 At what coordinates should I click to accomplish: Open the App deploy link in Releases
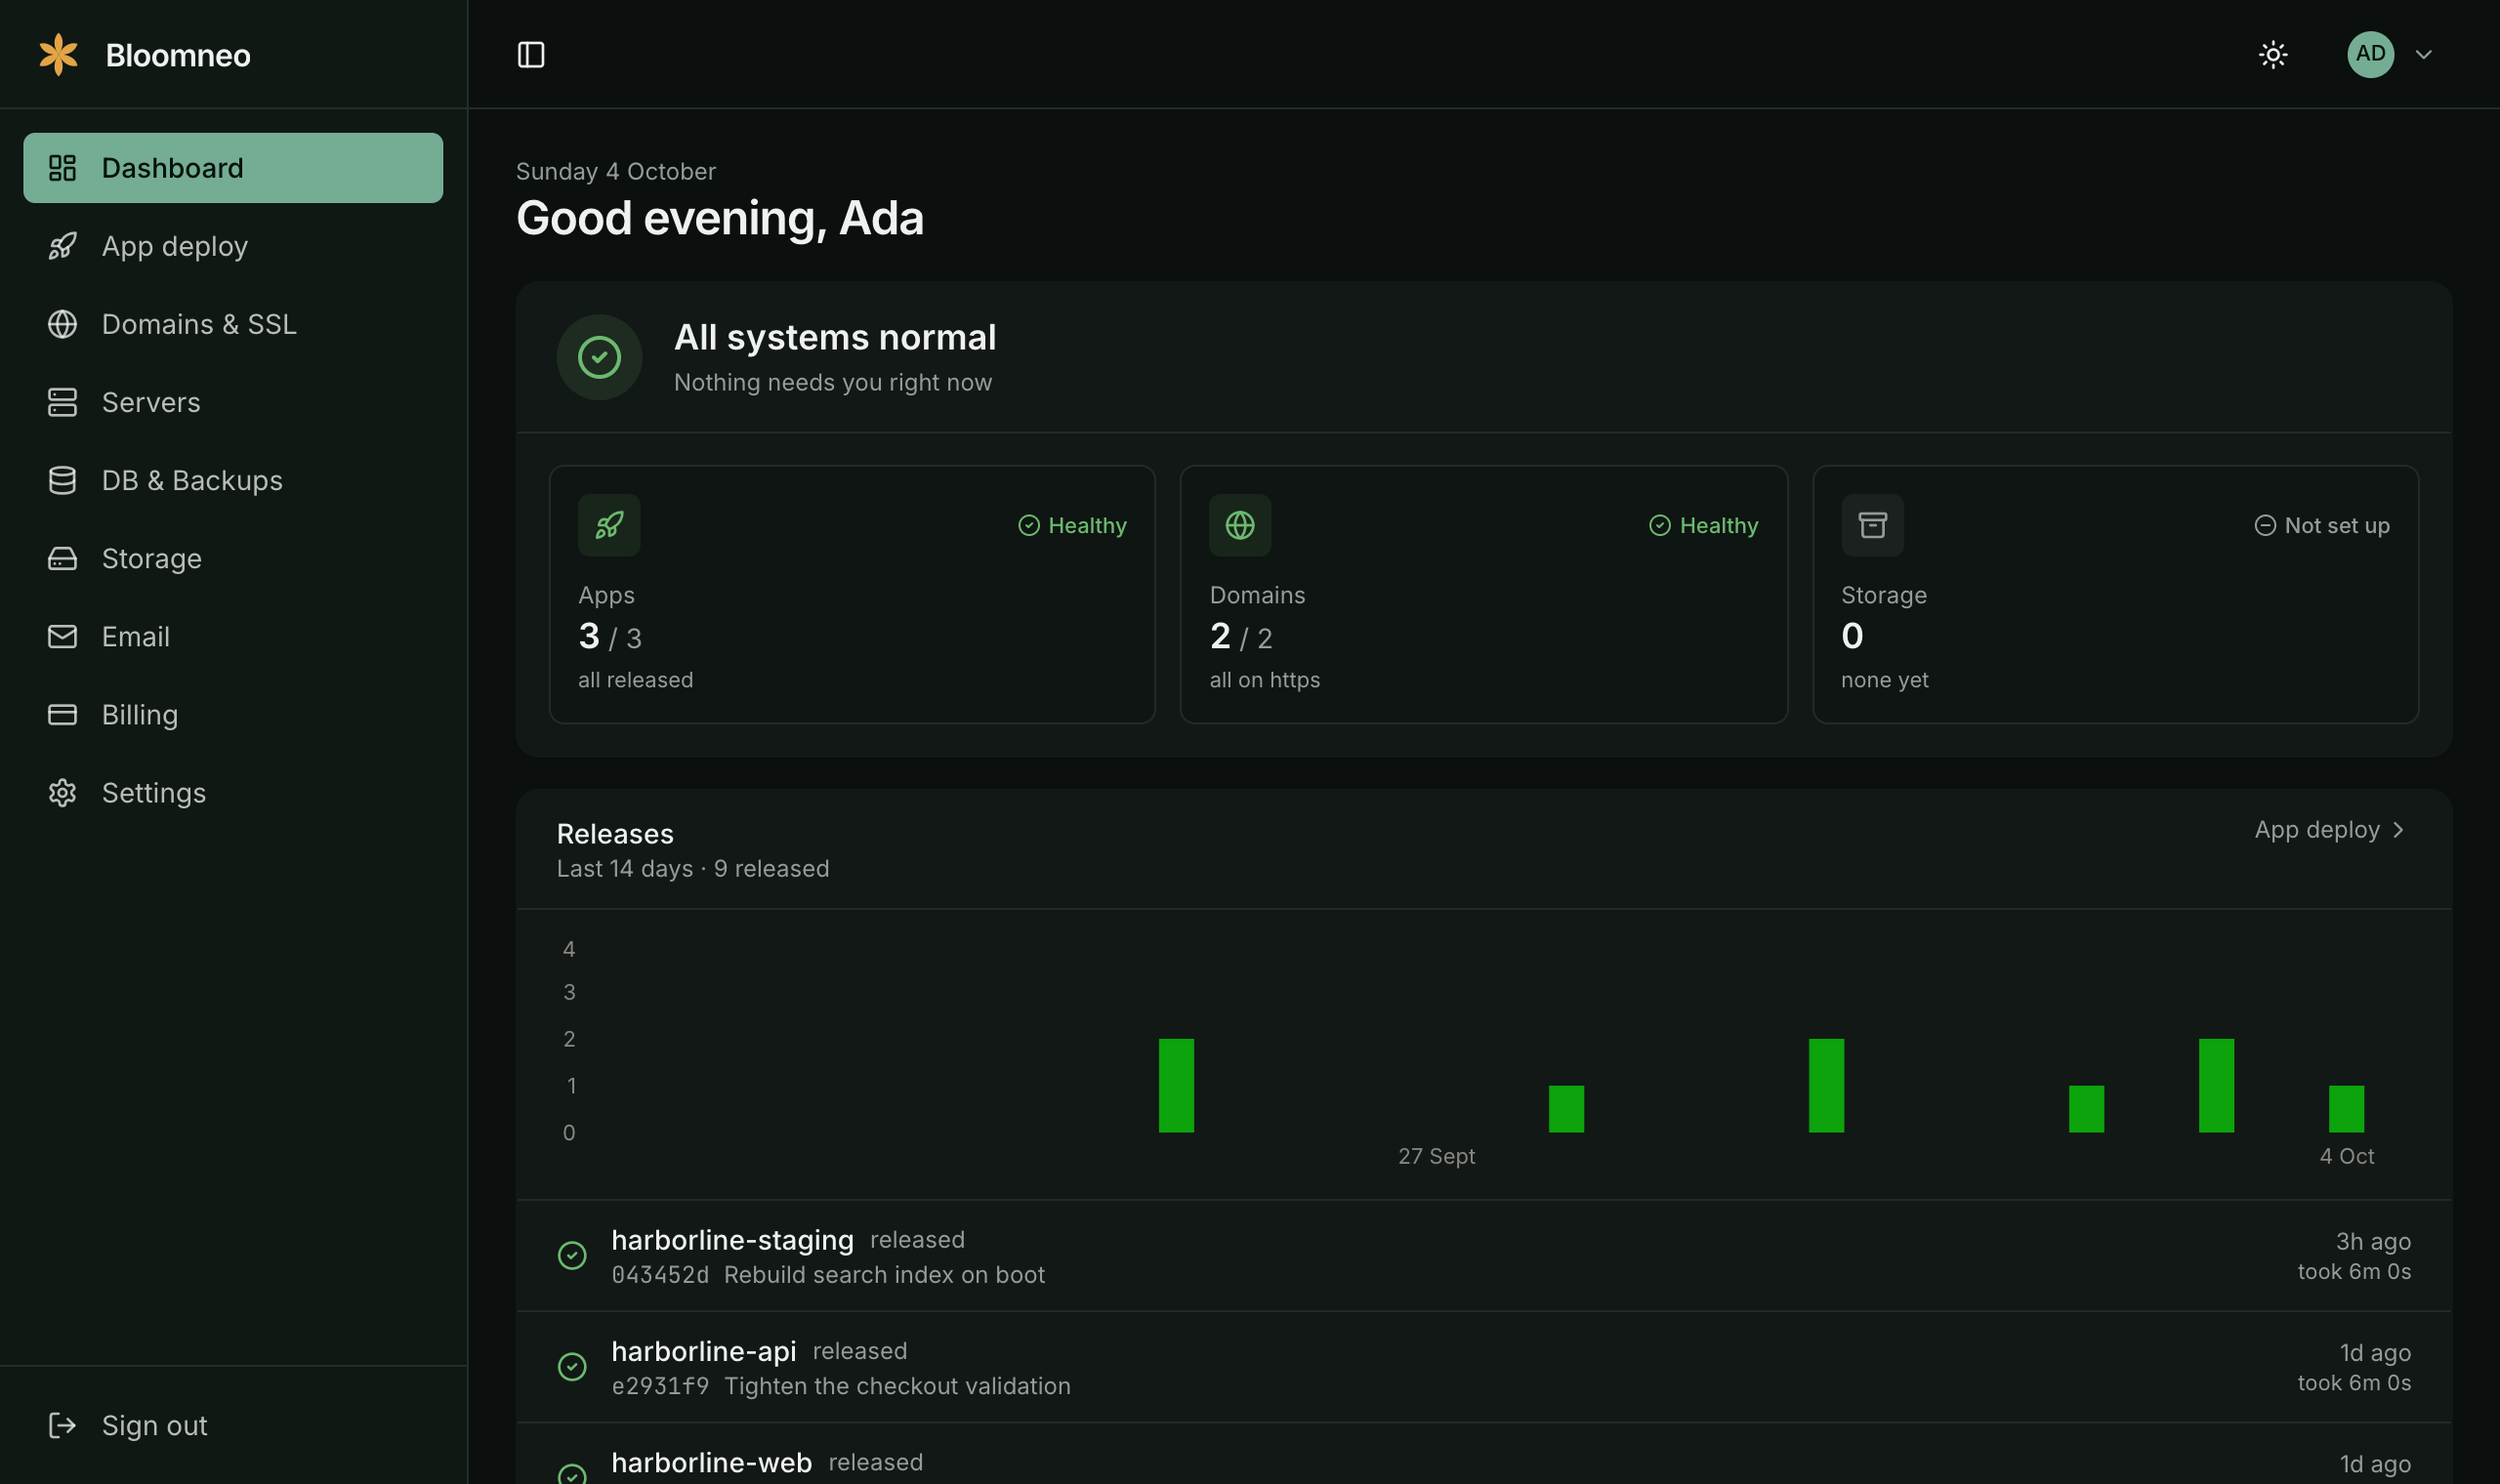(2329, 829)
